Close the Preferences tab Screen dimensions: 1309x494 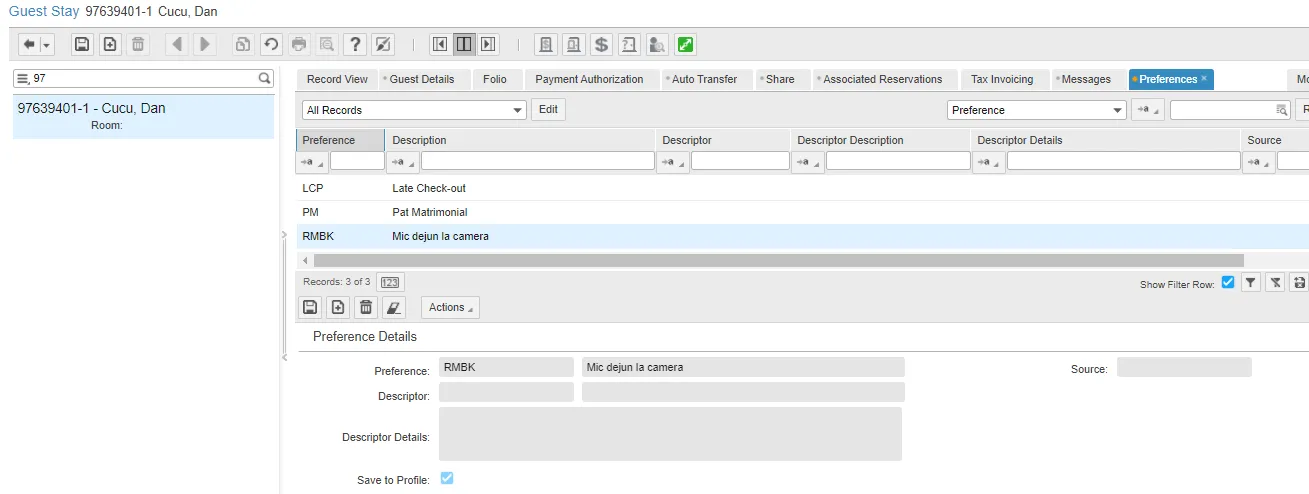pyautogui.click(x=1204, y=78)
